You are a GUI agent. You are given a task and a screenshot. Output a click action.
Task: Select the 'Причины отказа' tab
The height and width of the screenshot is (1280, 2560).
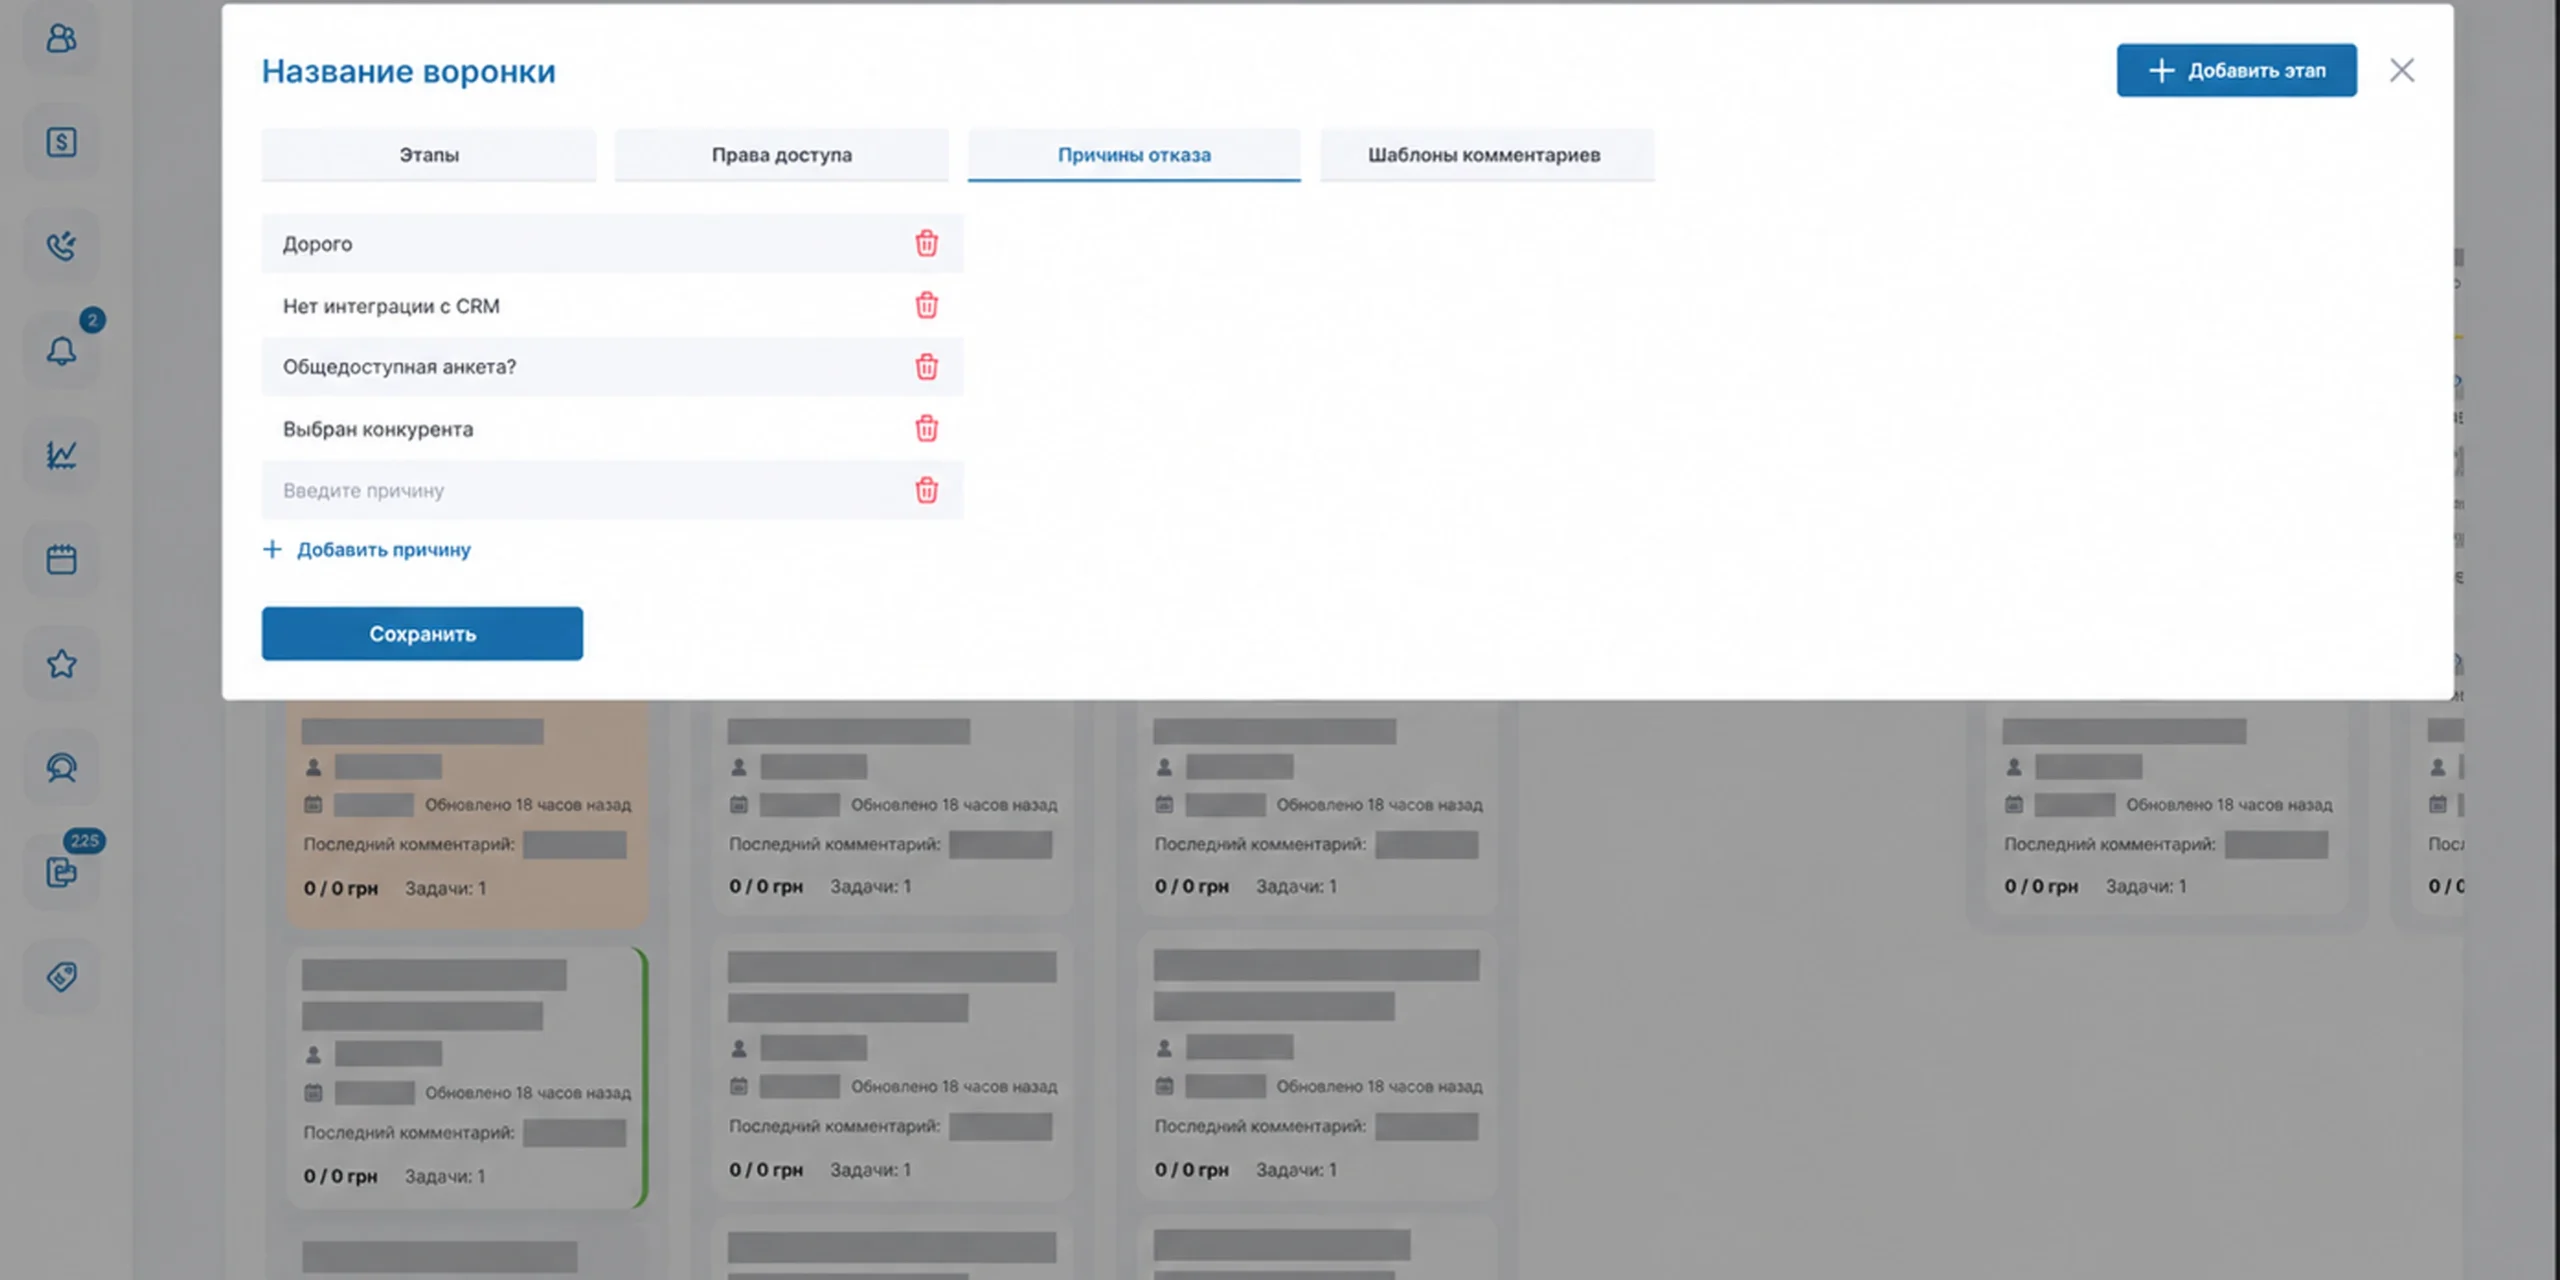pos(1134,155)
